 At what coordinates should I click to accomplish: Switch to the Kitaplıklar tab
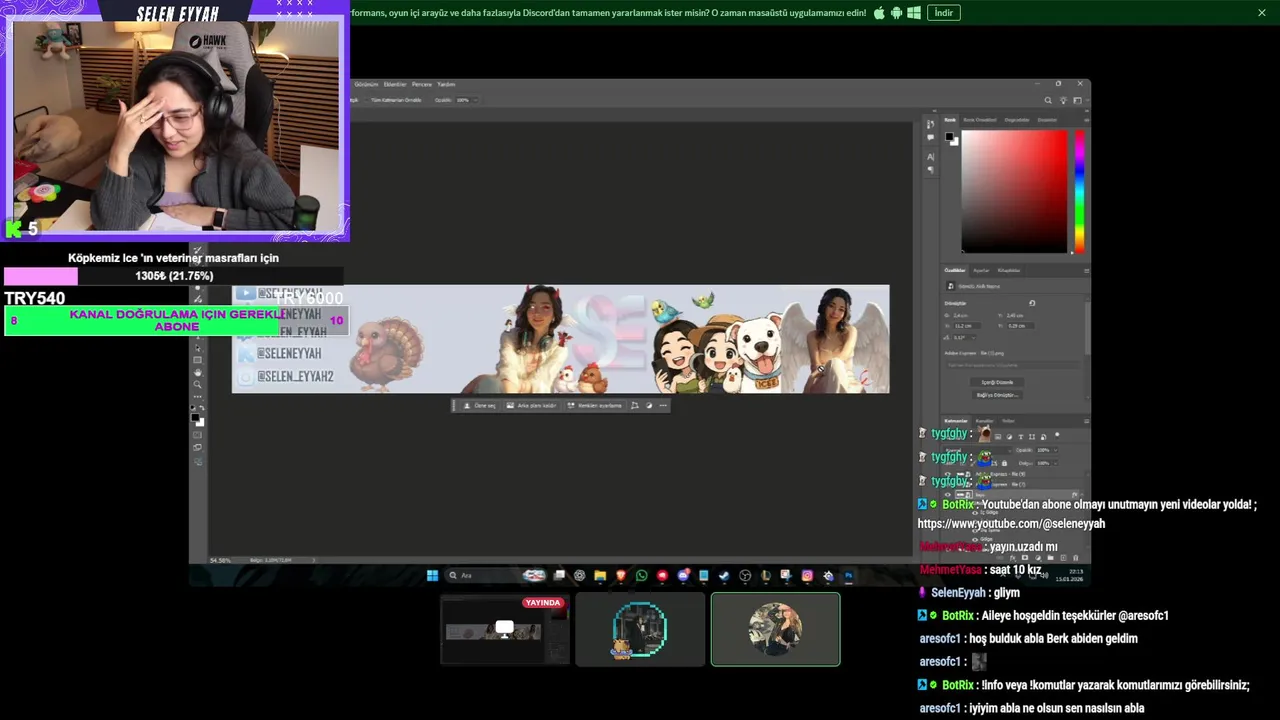(x=1008, y=270)
